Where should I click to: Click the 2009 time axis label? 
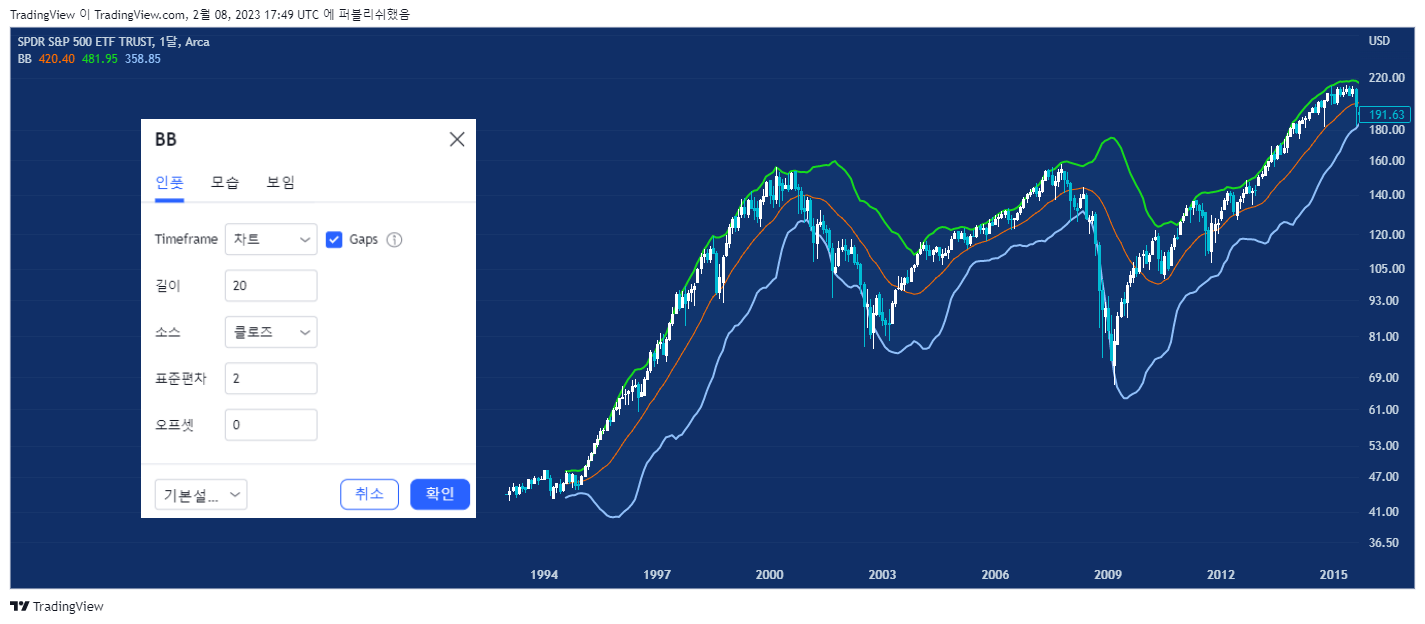pos(1108,575)
